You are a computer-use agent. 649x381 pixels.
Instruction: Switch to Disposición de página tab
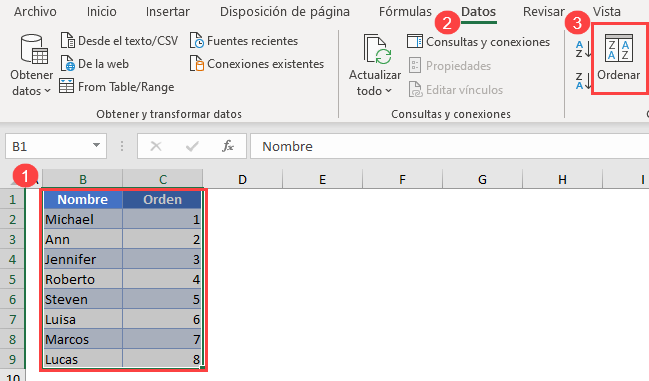click(285, 12)
